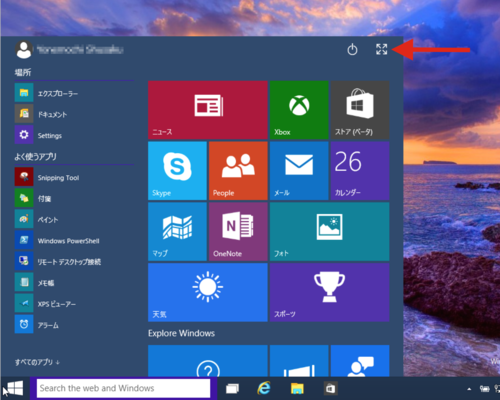Image resolution: width=500 pixels, height=400 pixels.
Task: Open the 天気 weather tile
Action: (208, 292)
